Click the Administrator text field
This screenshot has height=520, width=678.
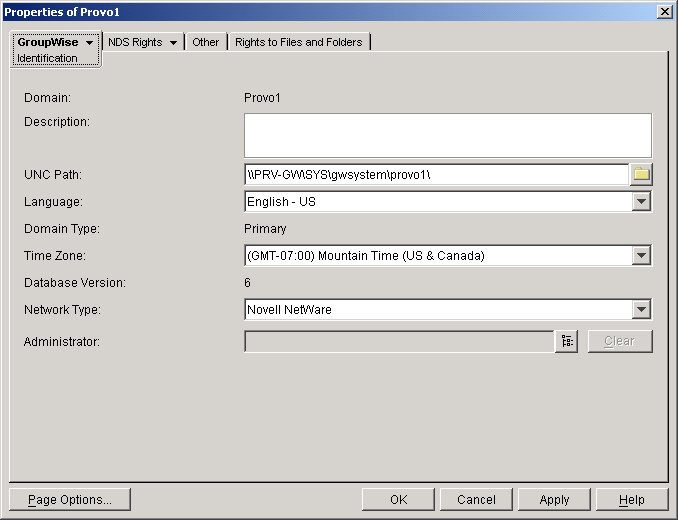click(x=400, y=341)
